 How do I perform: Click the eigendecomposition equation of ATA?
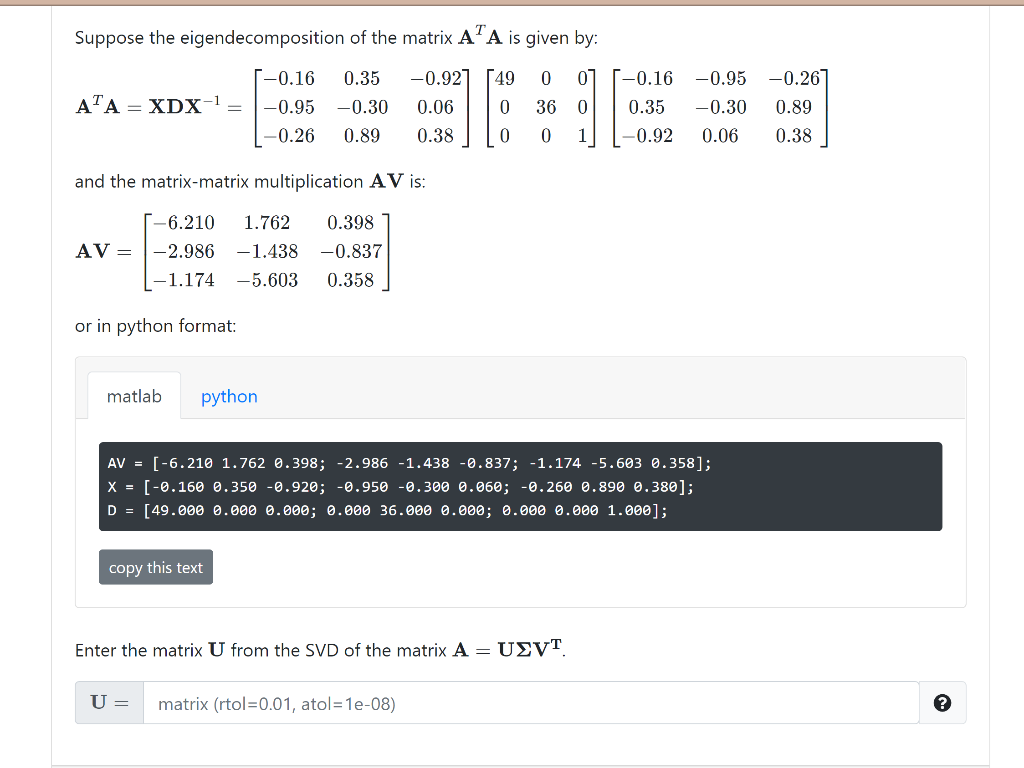[x=450, y=107]
